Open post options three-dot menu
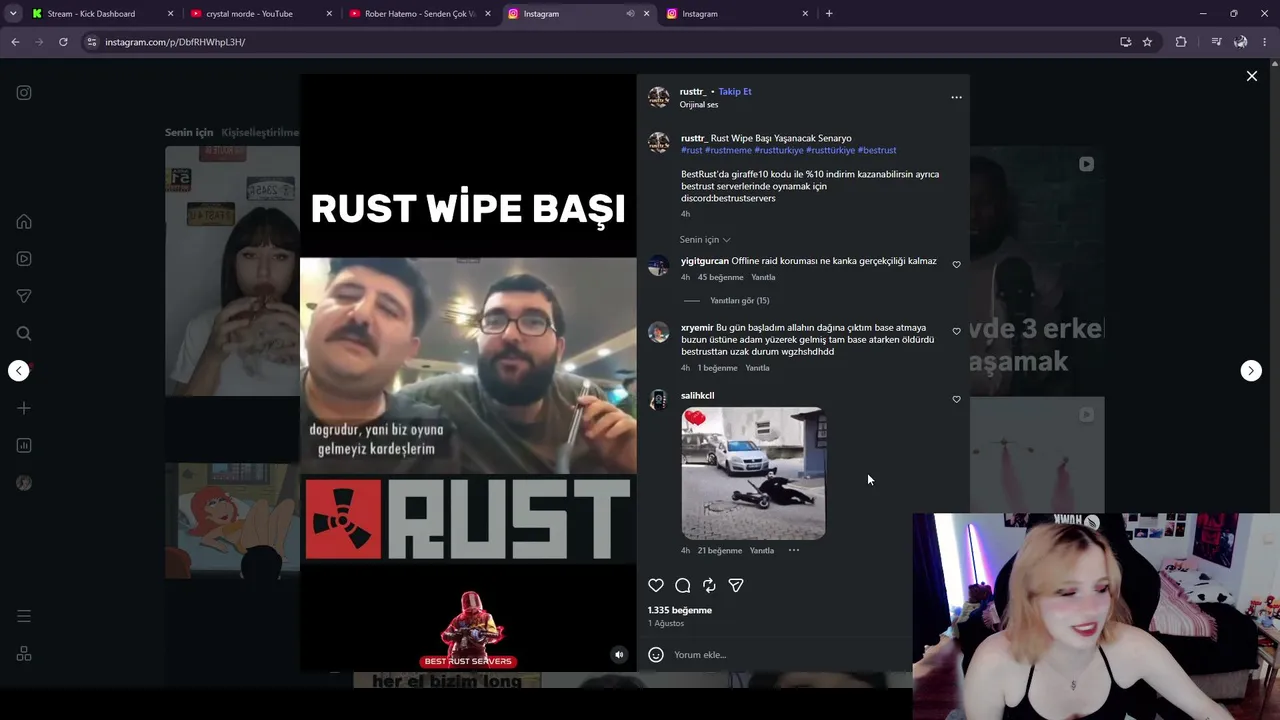The height and width of the screenshot is (720, 1280). click(956, 97)
